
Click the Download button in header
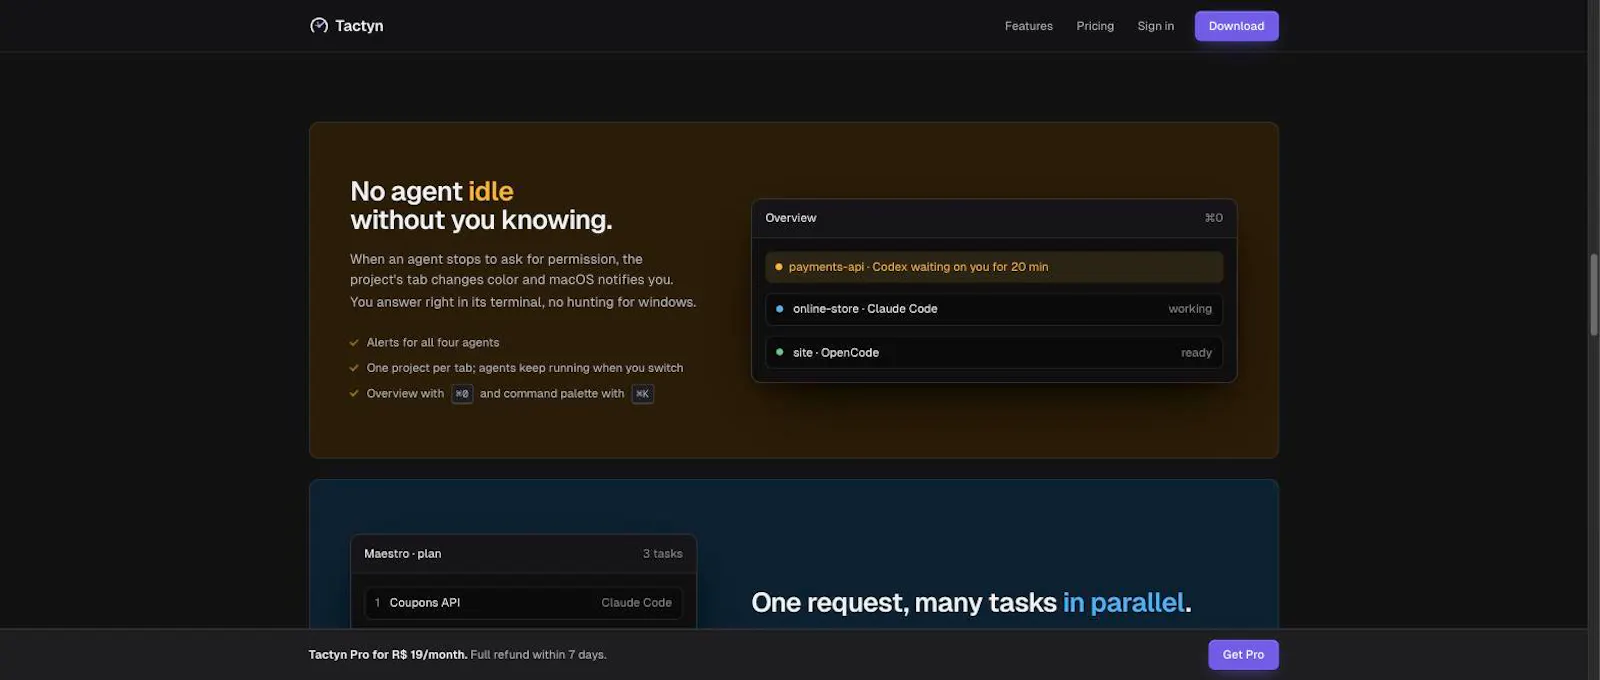(x=1236, y=26)
